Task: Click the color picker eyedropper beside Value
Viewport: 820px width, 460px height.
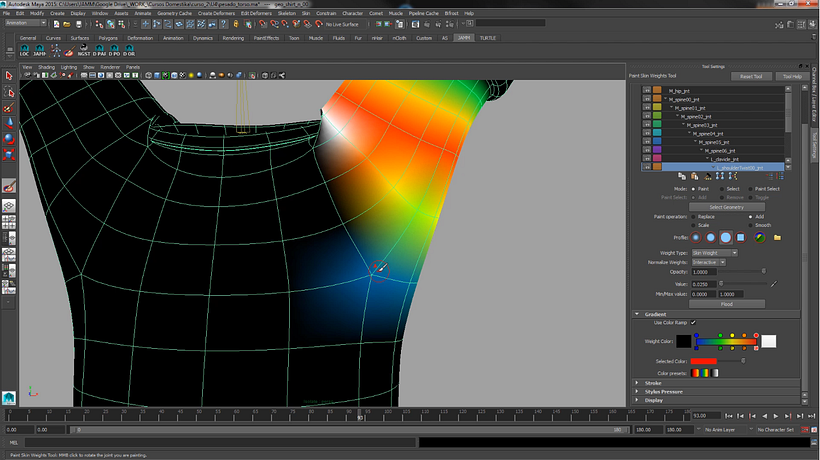Action: (773, 284)
